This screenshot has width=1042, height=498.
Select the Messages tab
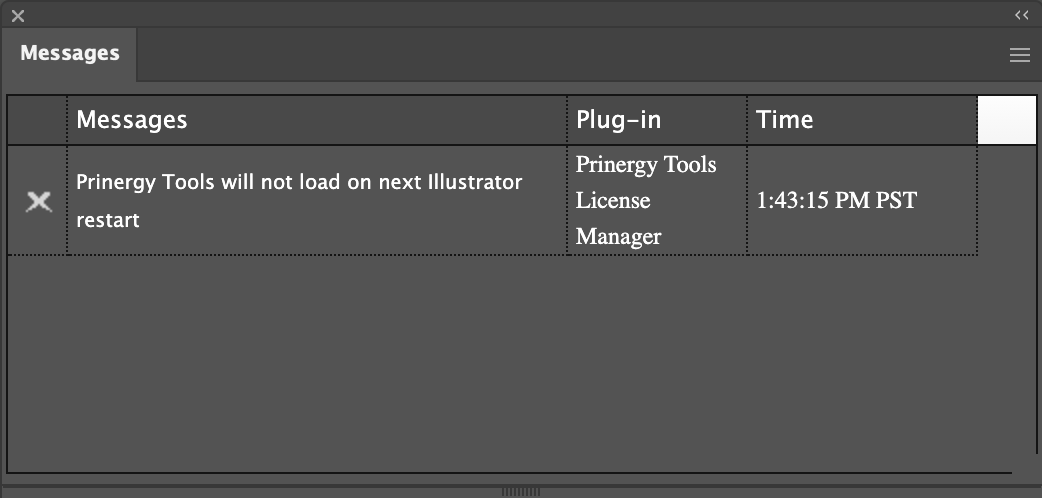click(x=70, y=54)
